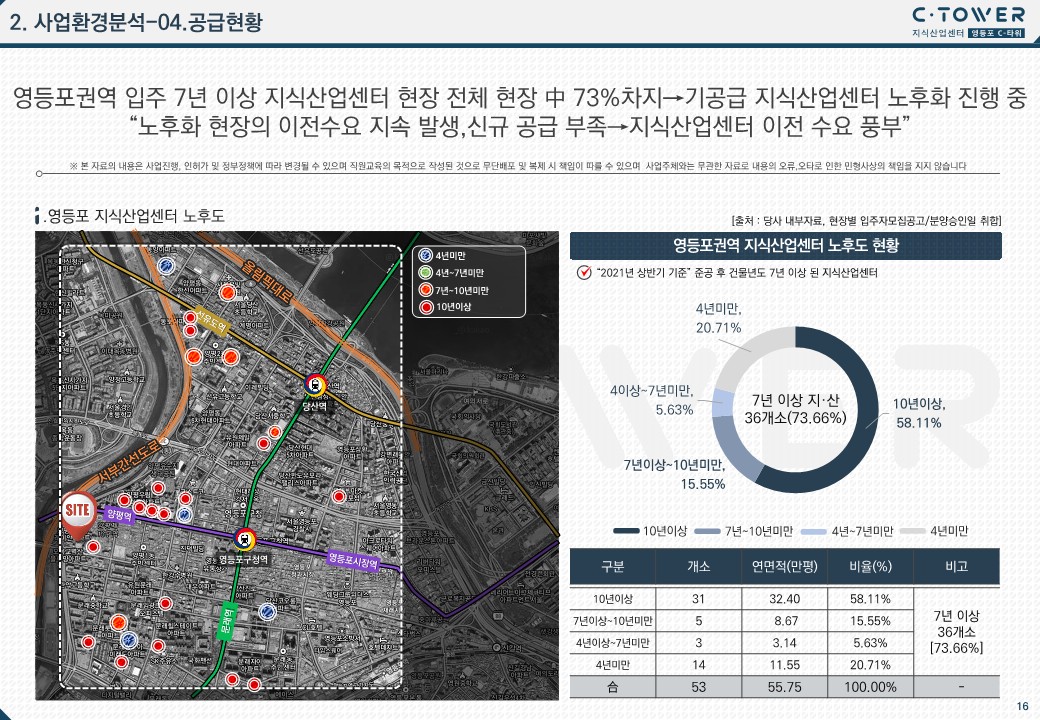1040x720 pixels.
Task: Click the slide title 사업환경분석-04.공급현황
Action: tap(139, 22)
